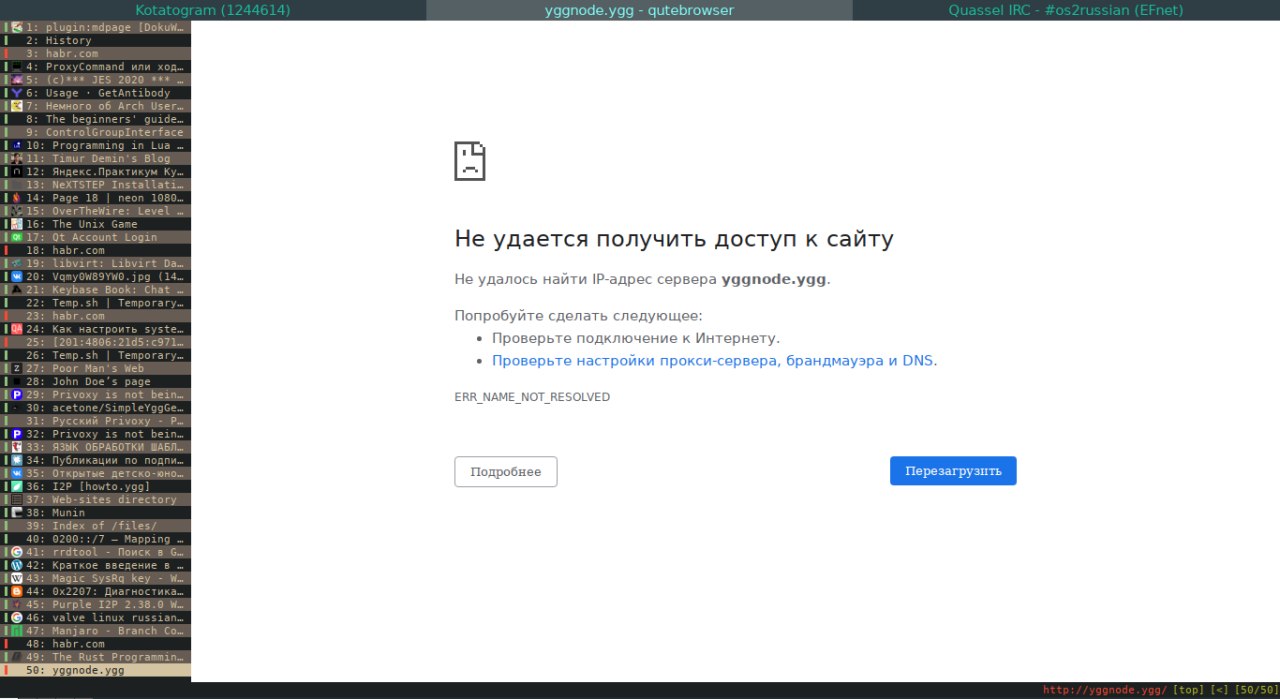The width and height of the screenshot is (1280, 699).
Task: Click the Privoxy P favicon on tab 29
Action: coord(17,394)
